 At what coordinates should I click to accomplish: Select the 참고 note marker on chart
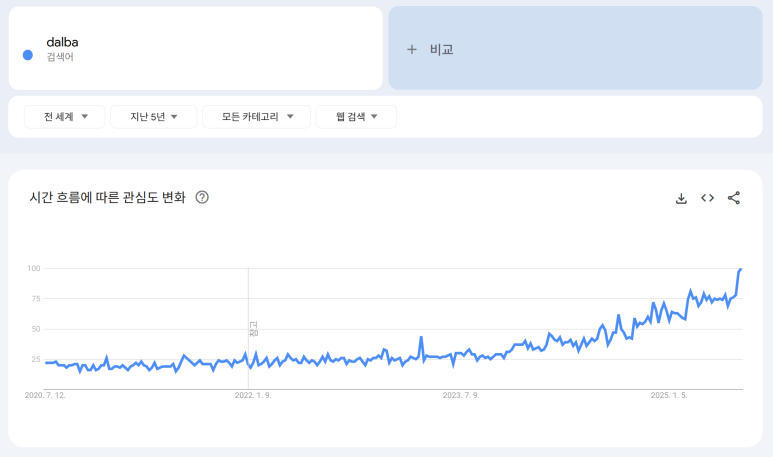(253, 329)
